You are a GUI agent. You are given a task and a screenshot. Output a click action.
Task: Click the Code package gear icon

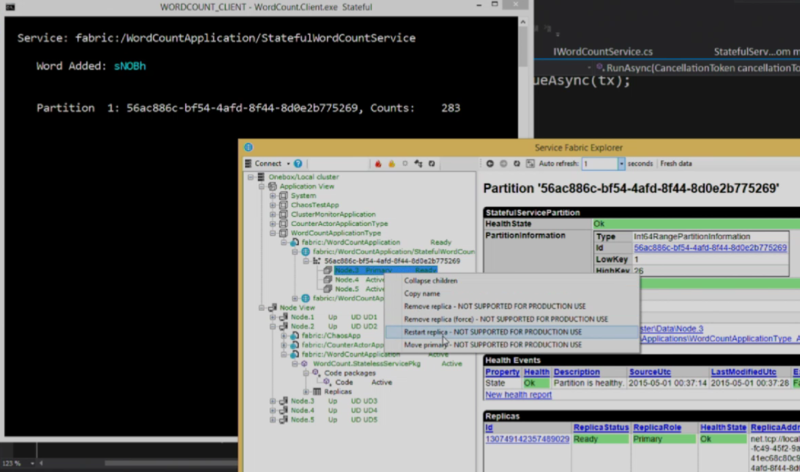(327, 382)
